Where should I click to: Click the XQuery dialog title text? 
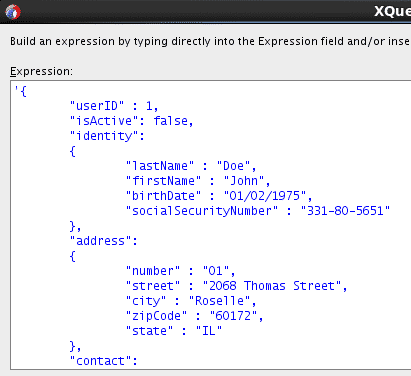[x=392, y=12]
